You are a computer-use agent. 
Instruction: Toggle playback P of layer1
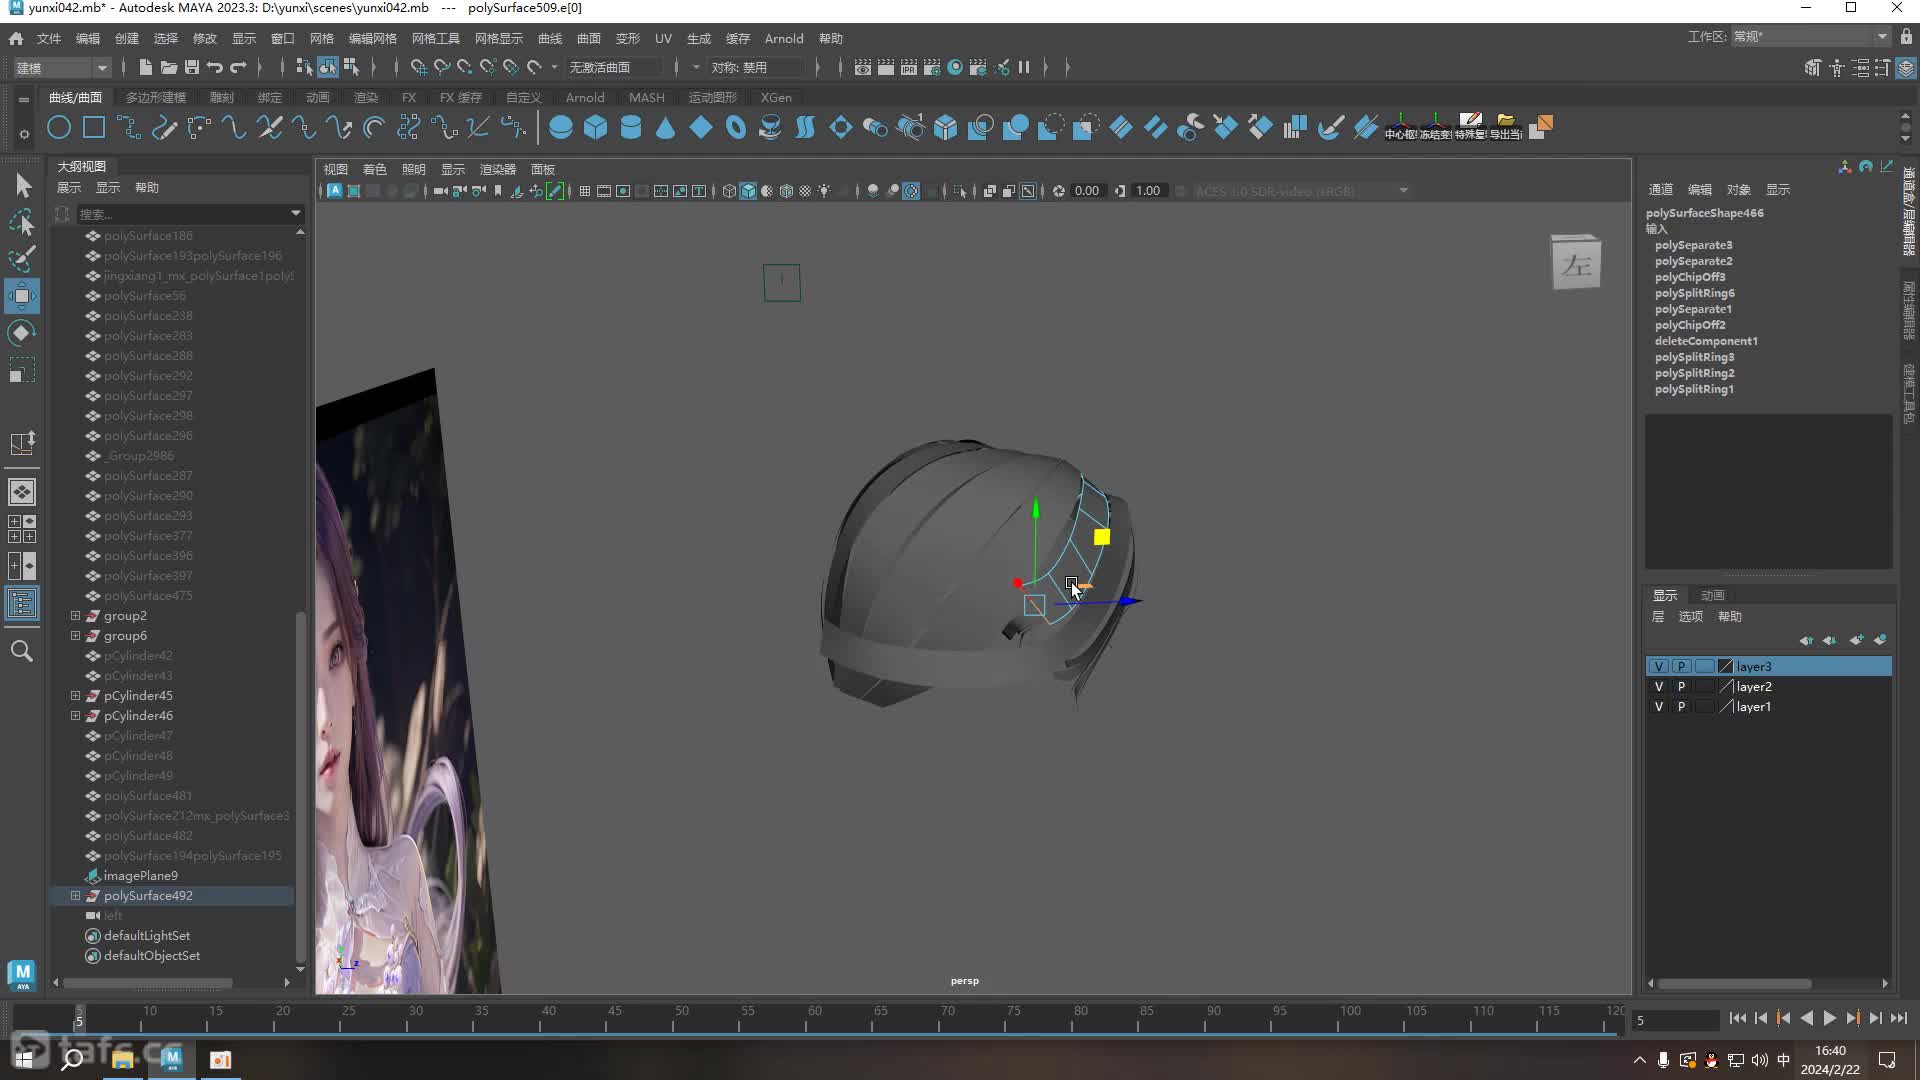tap(1681, 706)
